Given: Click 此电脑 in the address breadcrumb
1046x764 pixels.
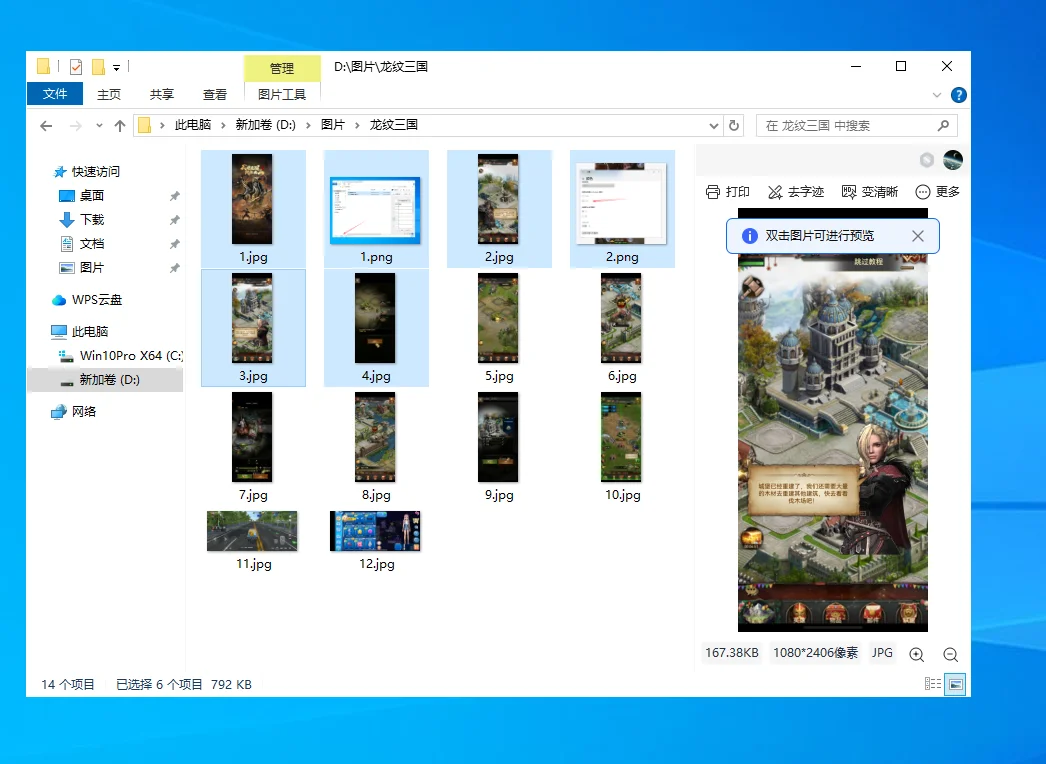Looking at the screenshot, I should pos(193,125).
